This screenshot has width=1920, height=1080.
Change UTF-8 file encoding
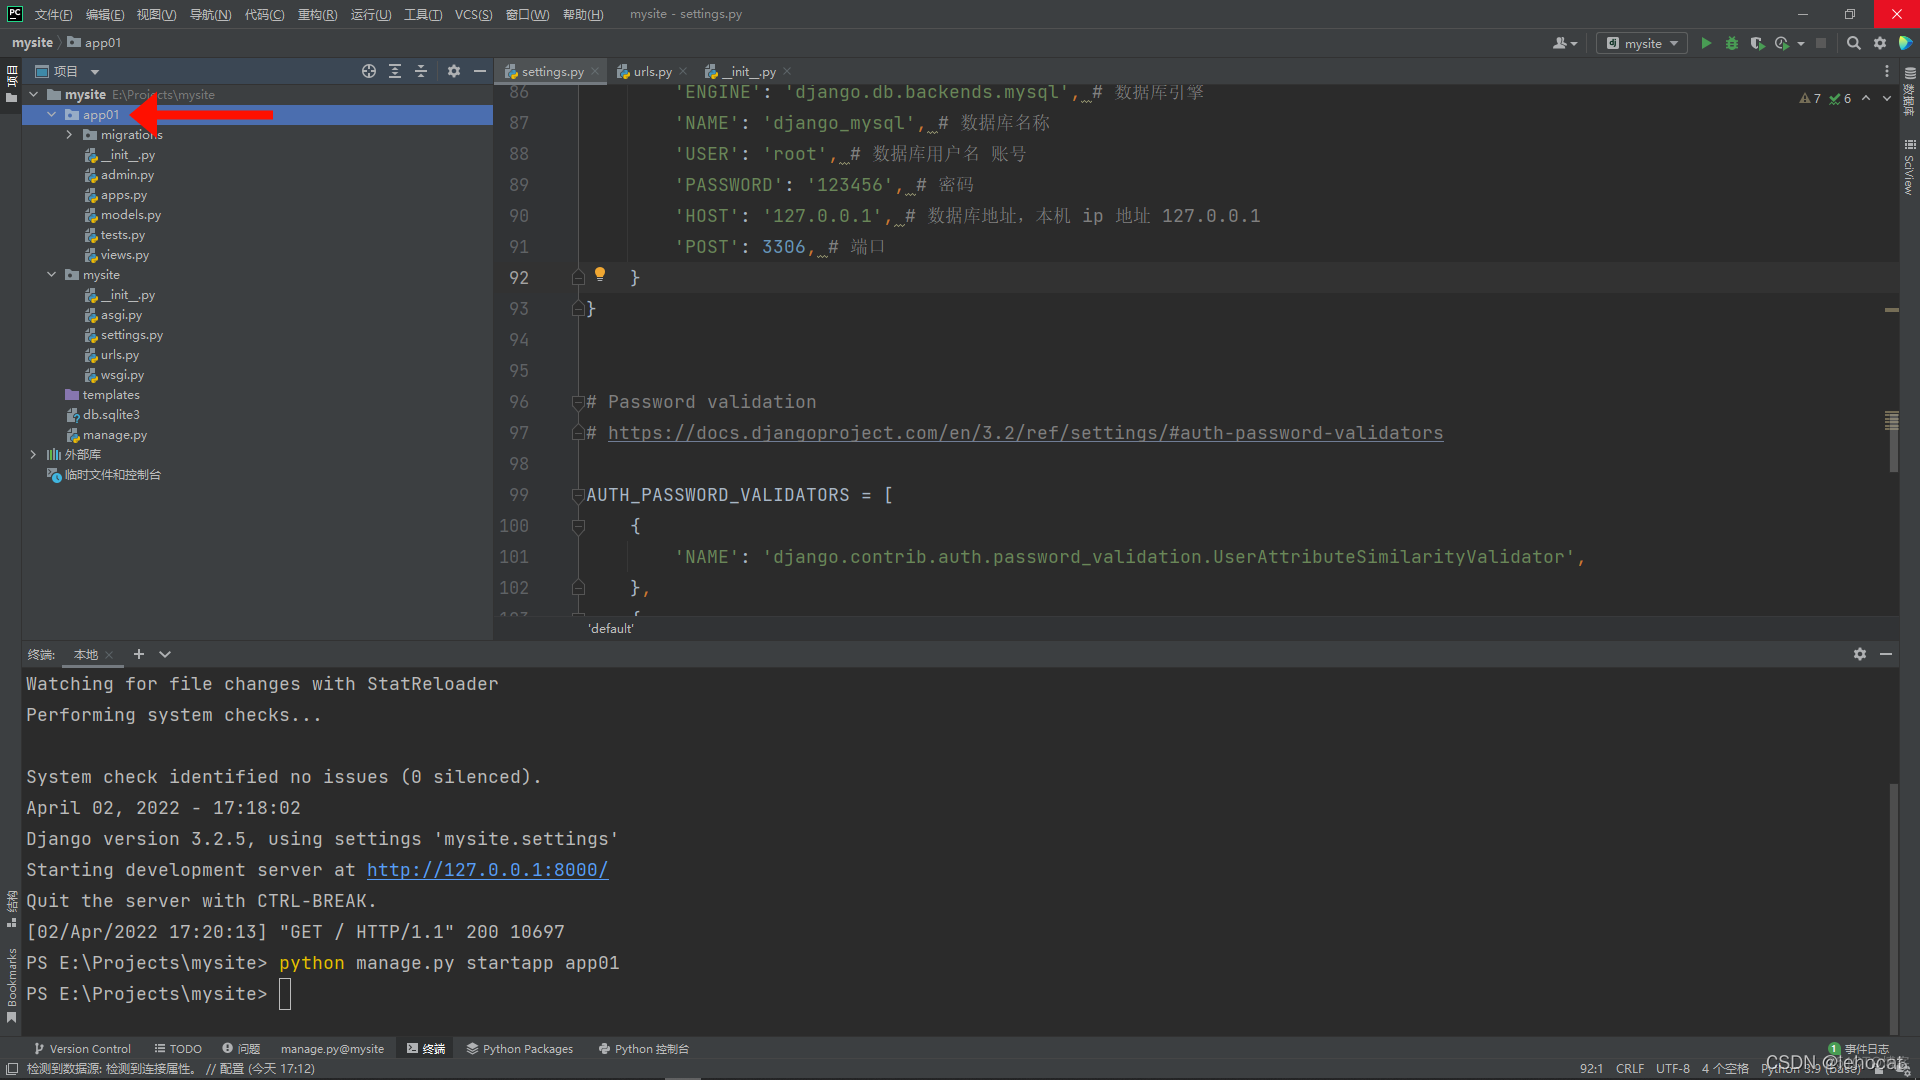(1673, 1068)
